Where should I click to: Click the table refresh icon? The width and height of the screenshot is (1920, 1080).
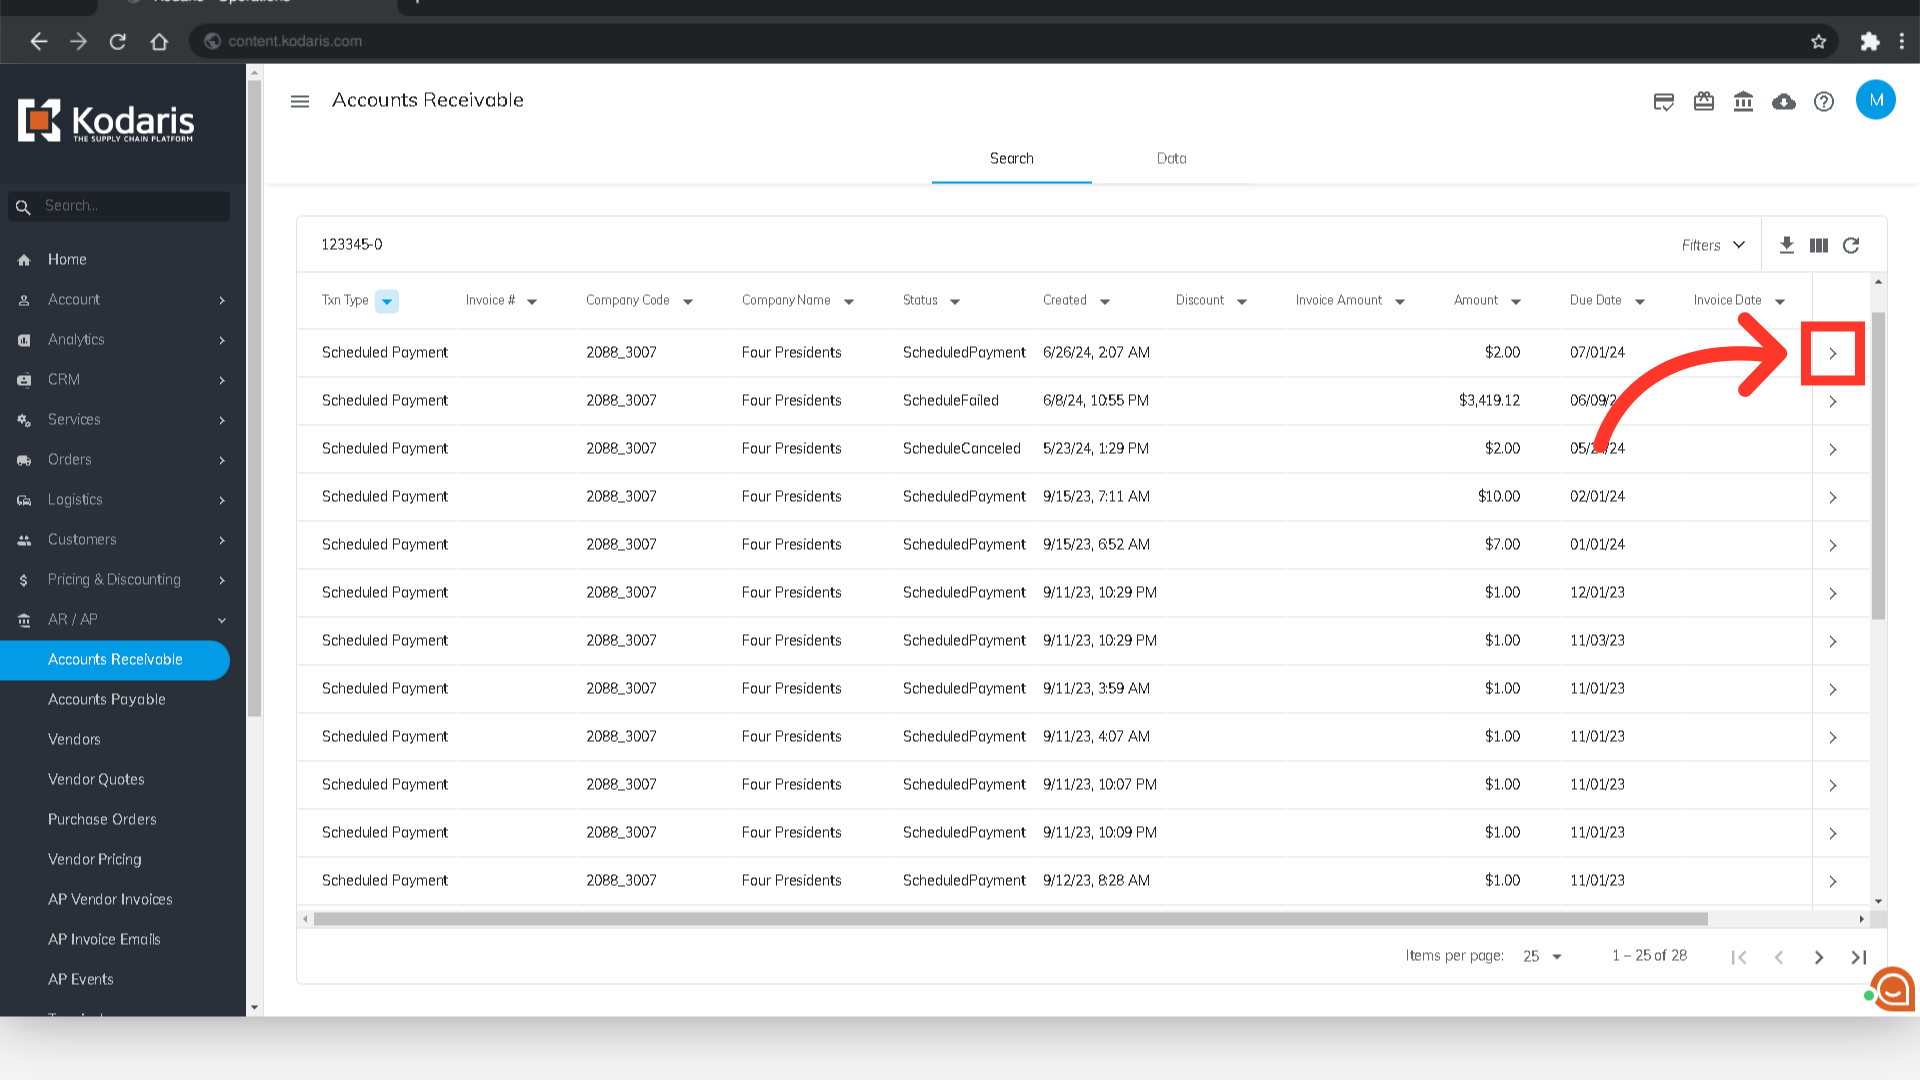(x=1851, y=245)
